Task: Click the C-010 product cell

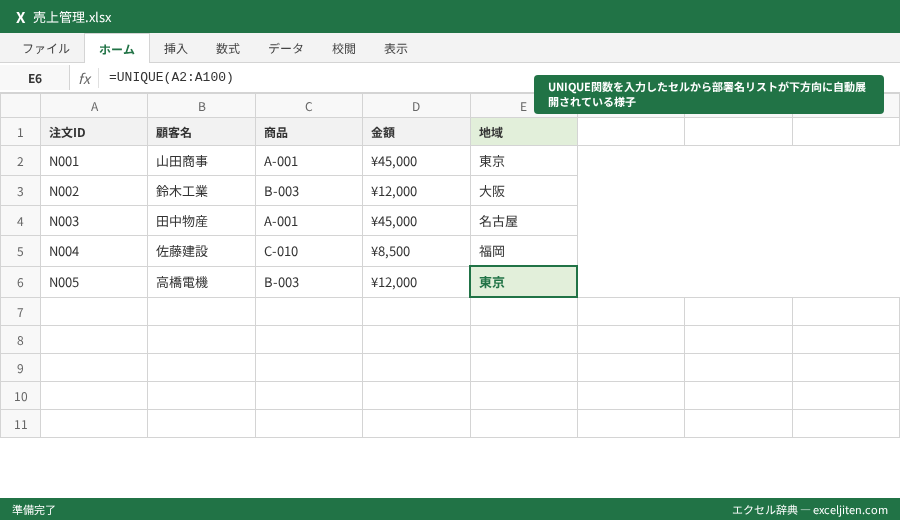Action: [x=309, y=251]
